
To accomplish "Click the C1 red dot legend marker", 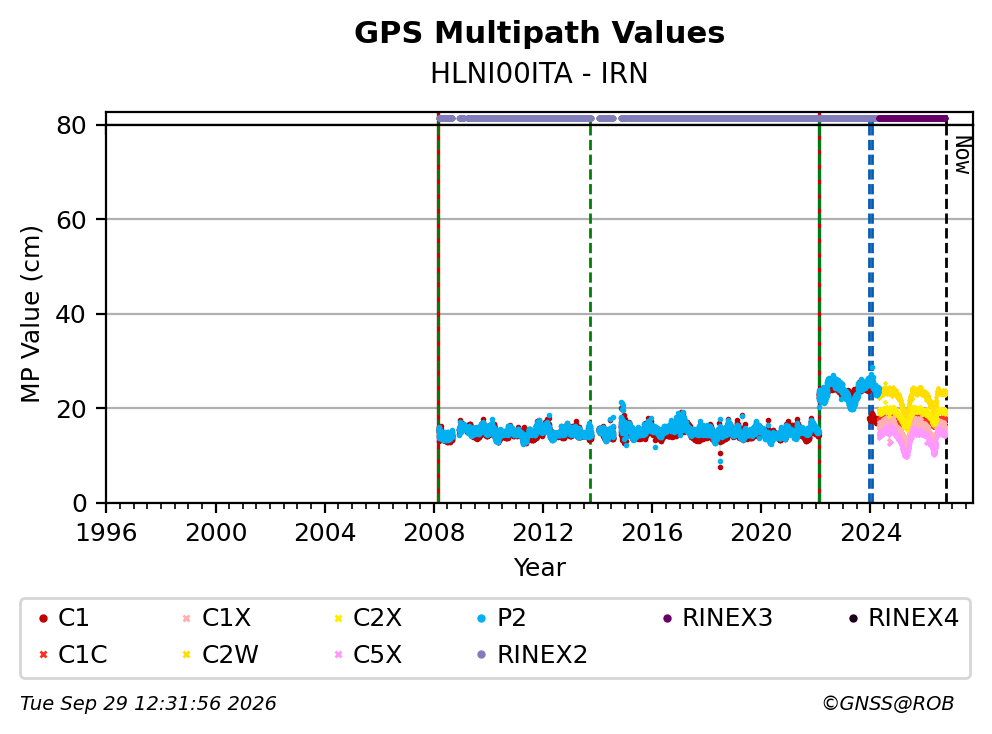I will point(43,618).
